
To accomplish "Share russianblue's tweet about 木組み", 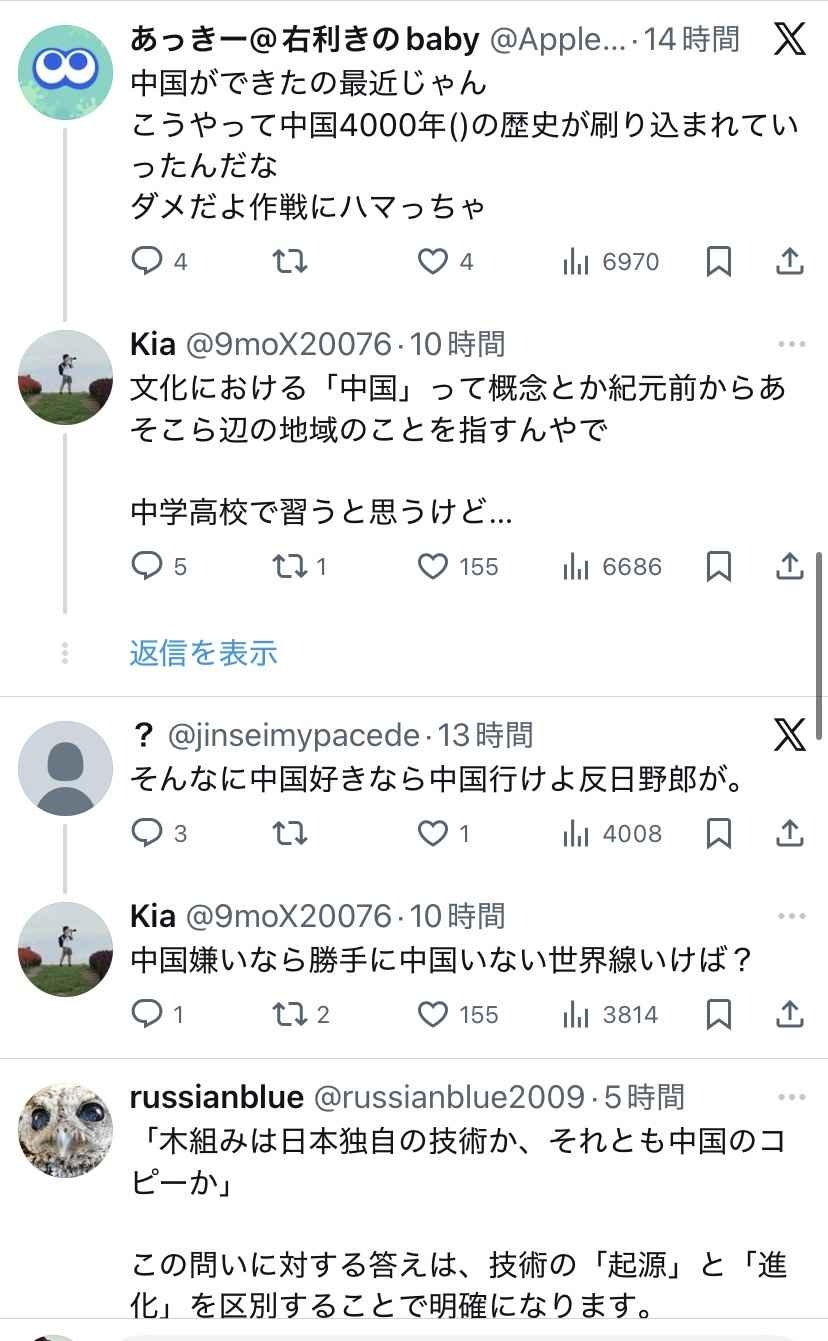I will coord(790,1335).
